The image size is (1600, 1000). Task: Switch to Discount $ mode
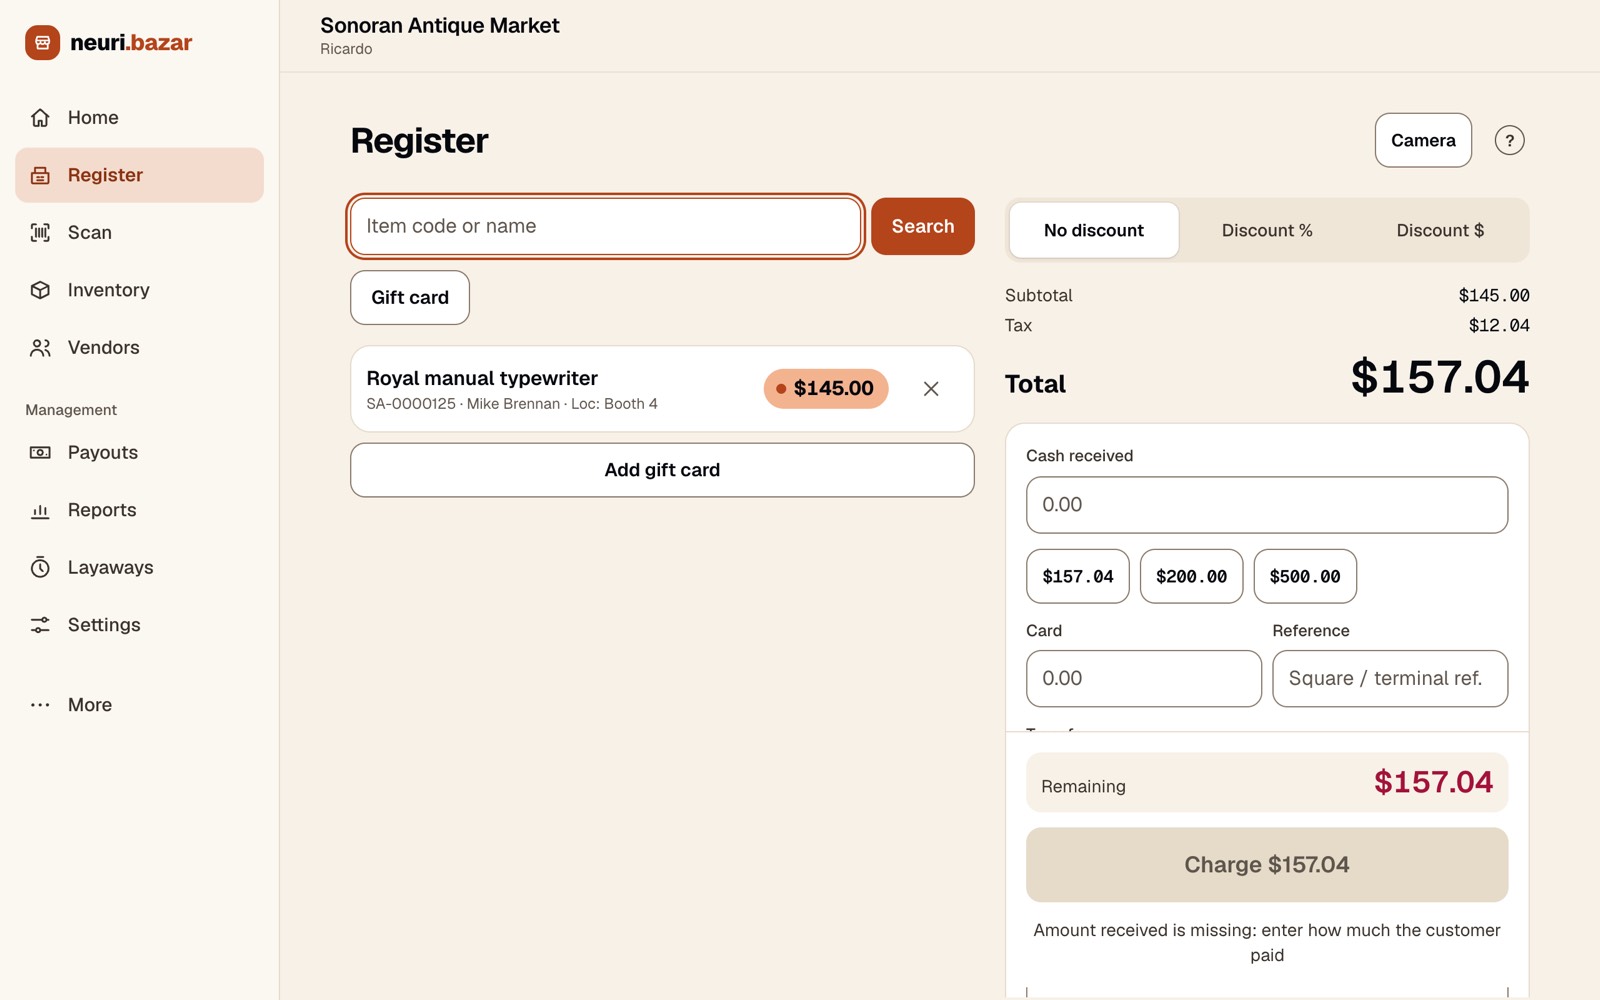[x=1440, y=230]
